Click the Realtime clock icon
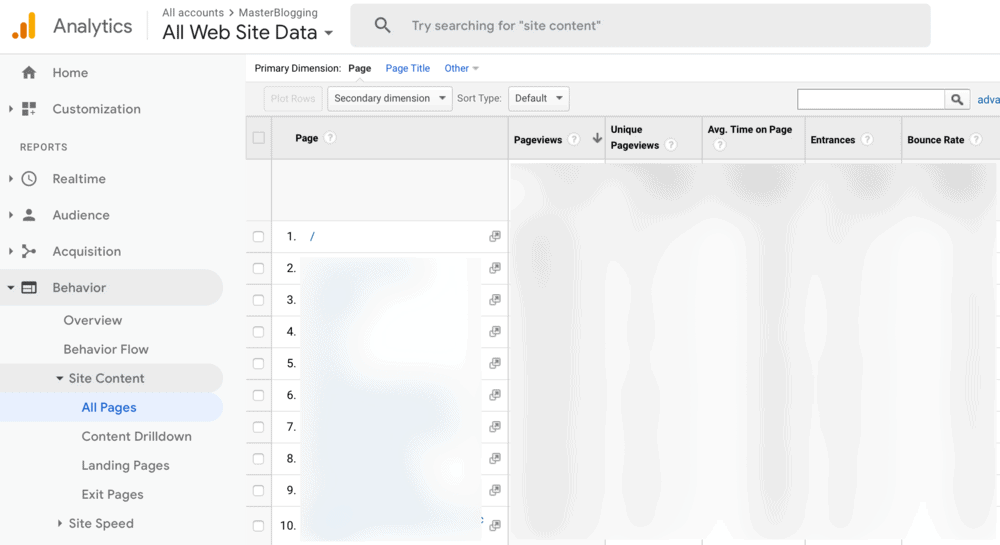This screenshot has height=545, width=1000. (x=29, y=179)
